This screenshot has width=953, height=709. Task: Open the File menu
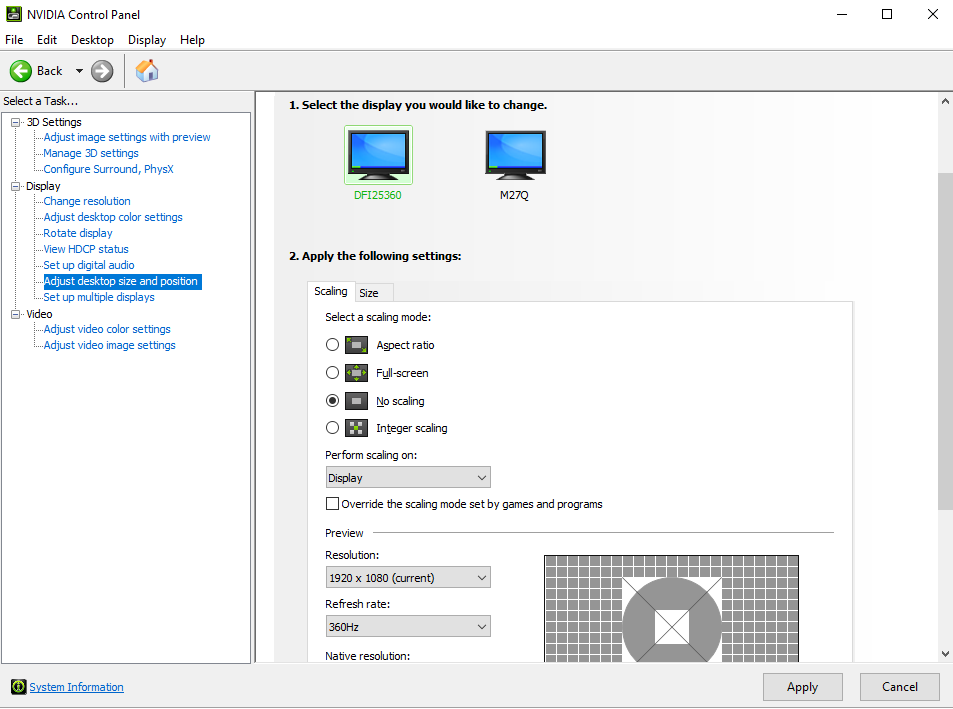click(x=14, y=39)
